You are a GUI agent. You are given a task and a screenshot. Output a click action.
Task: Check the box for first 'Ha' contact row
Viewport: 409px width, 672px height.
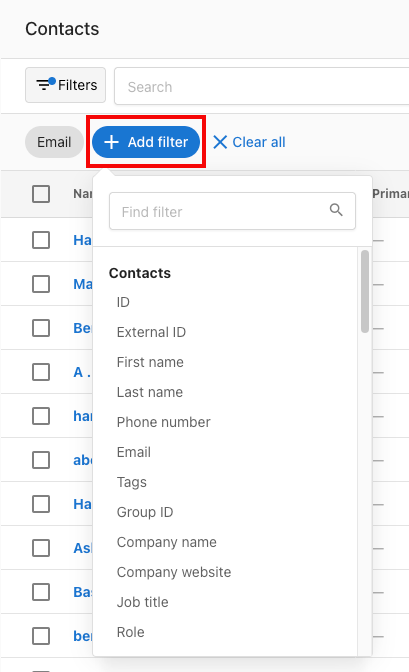[x=41, y=240]
